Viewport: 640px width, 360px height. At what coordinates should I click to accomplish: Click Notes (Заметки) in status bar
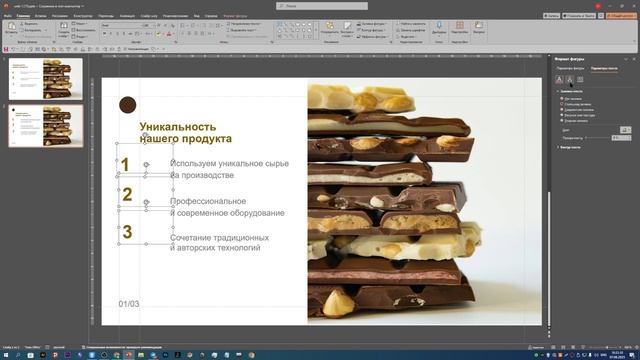coord(536,347)
